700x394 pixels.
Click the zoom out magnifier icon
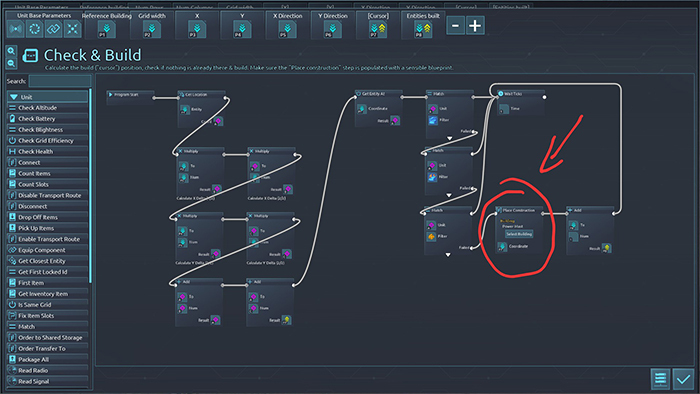tap(11, 63)
